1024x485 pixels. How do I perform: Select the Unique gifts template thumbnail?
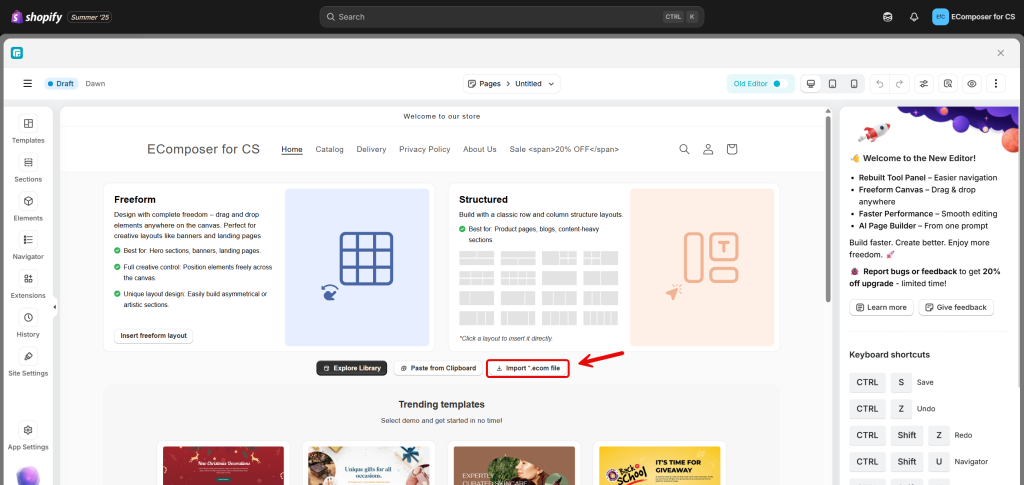coord(369,465)
